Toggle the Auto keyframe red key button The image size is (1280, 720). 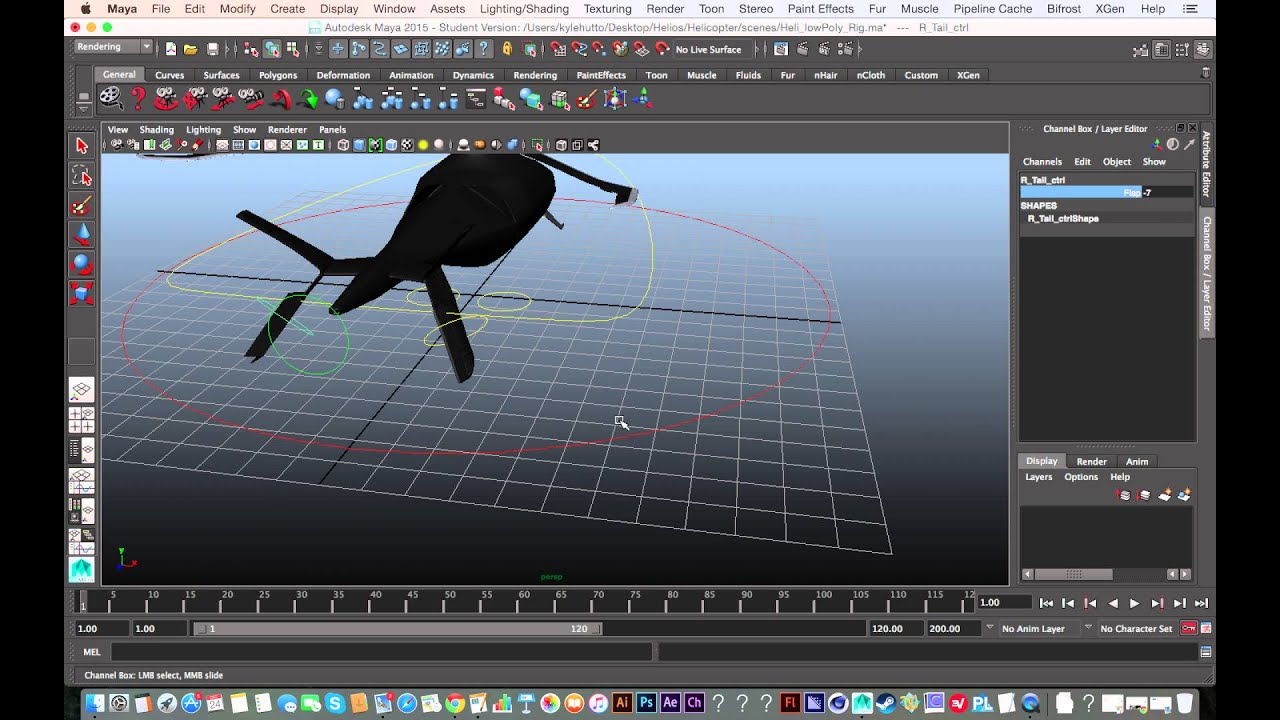(x=1189, y=628)
